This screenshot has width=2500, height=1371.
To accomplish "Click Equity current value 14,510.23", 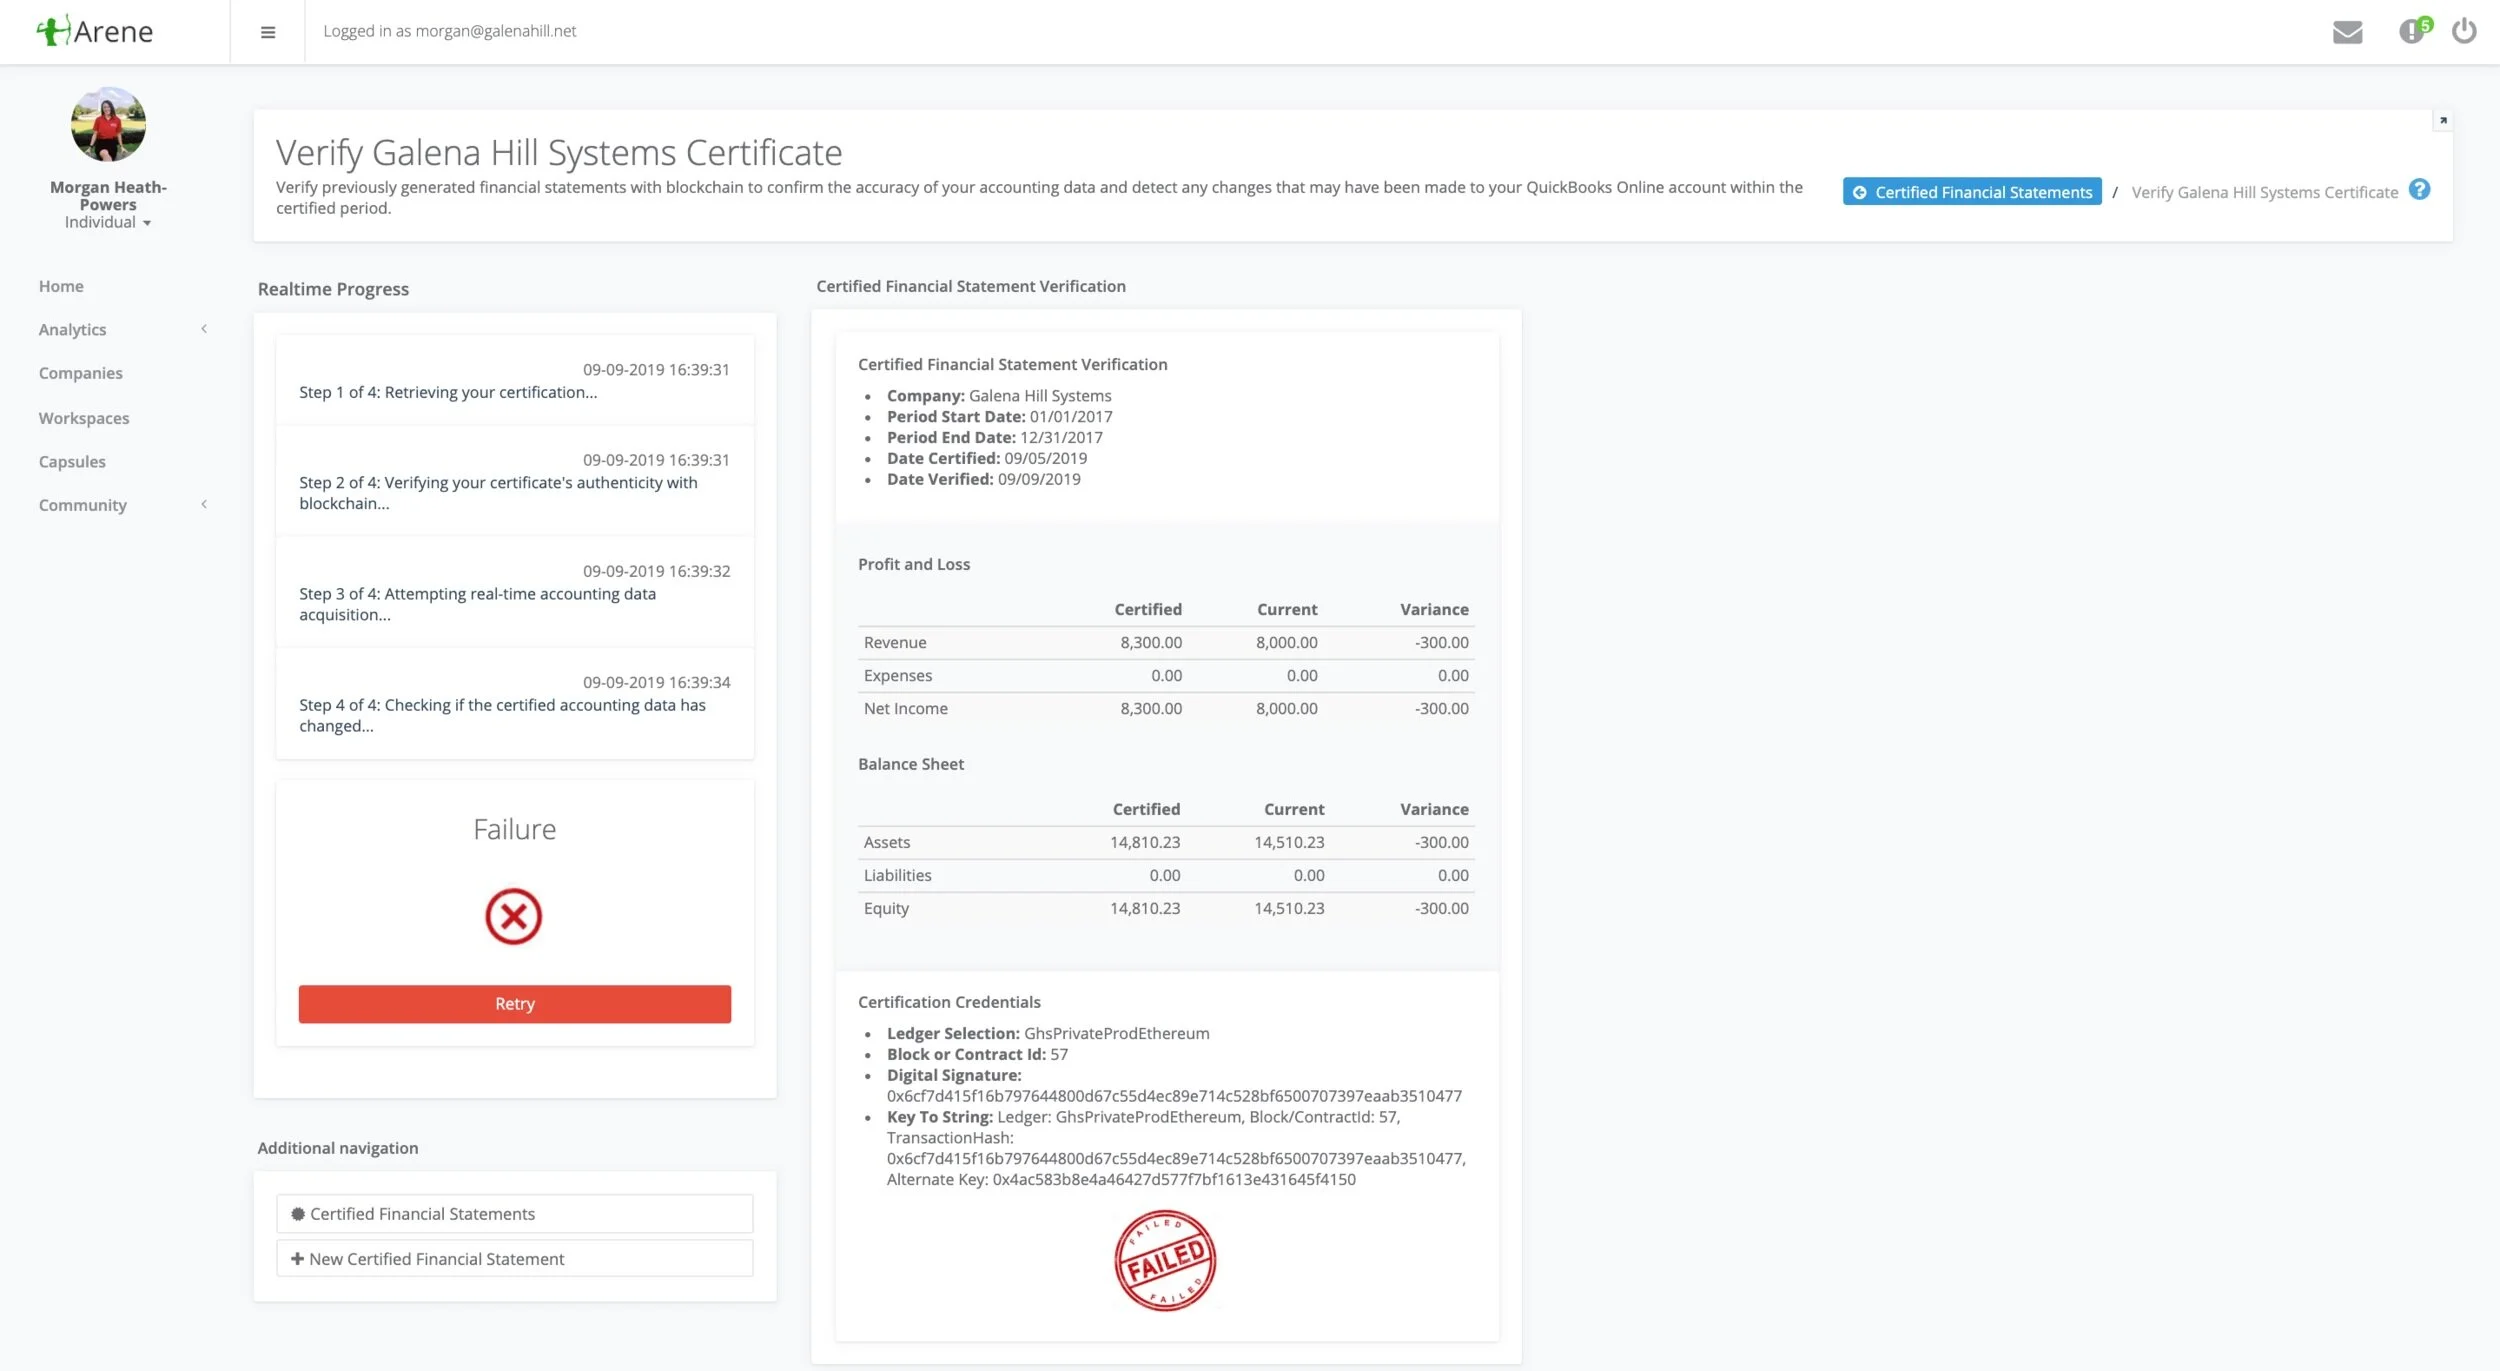I will tap(1289, 908).
